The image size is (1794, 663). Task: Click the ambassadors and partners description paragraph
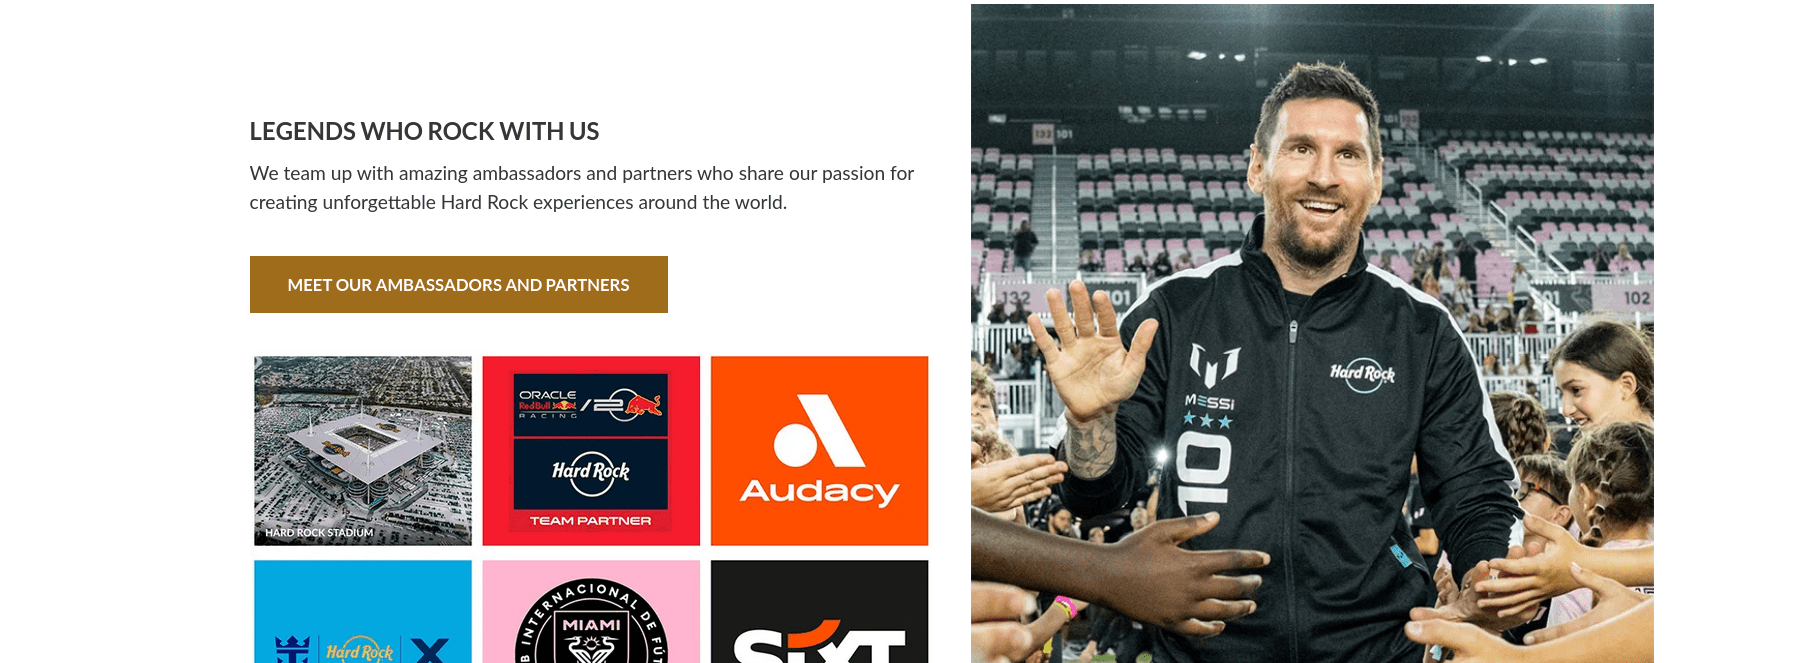point(582,188)
